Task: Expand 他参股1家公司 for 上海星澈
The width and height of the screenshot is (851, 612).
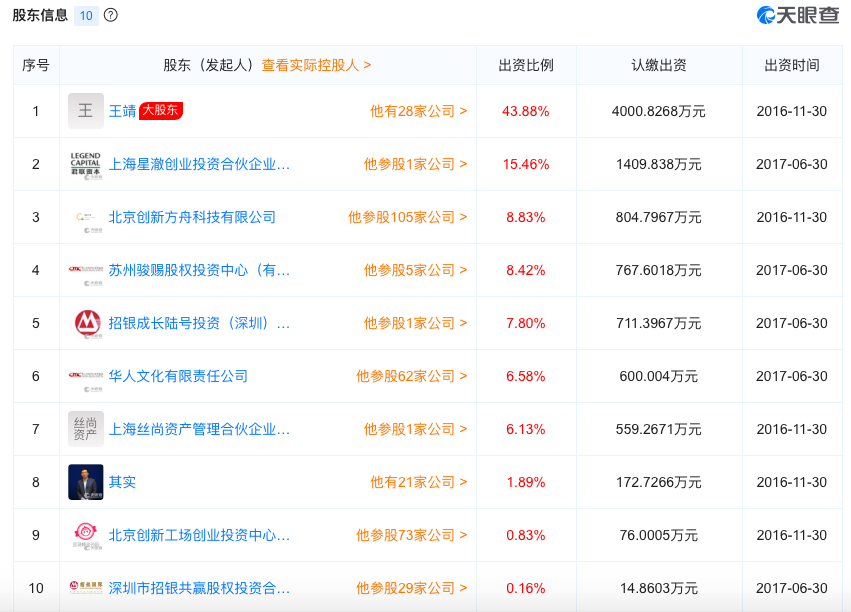Action: 415,164
